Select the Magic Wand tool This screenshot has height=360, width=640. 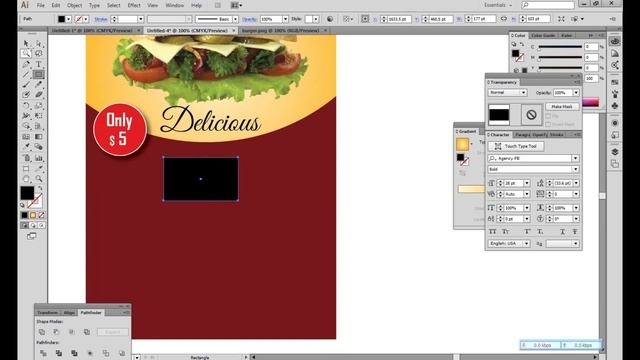[x=26, y=53]
